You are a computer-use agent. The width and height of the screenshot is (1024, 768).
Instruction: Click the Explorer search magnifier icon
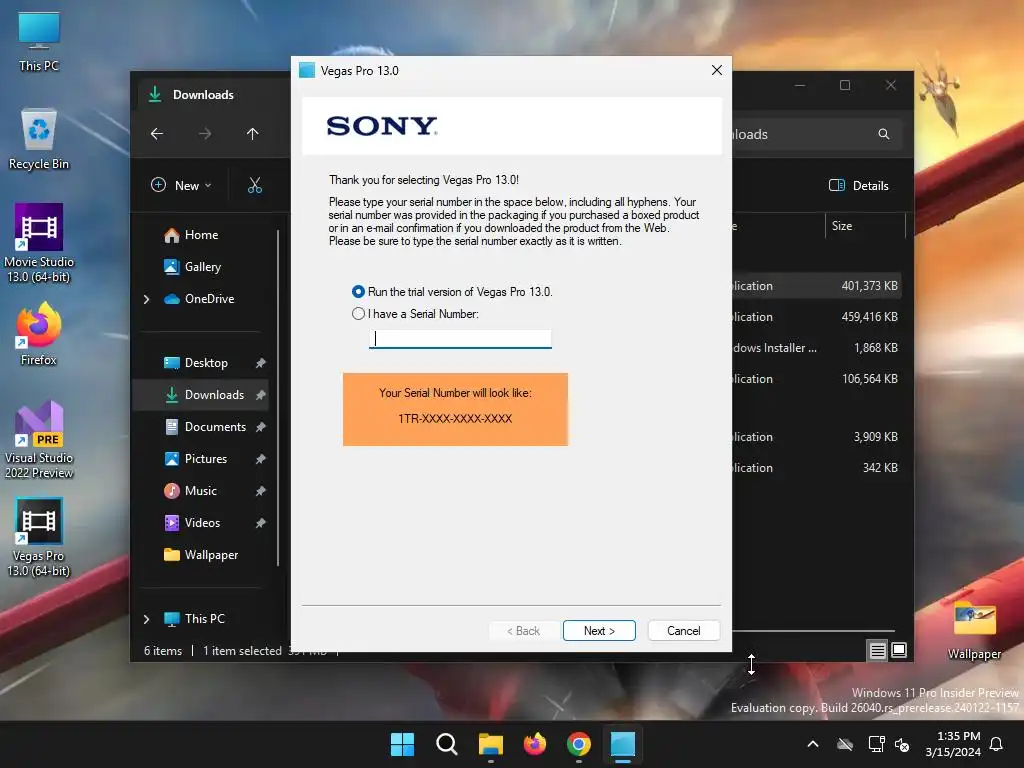884,134
